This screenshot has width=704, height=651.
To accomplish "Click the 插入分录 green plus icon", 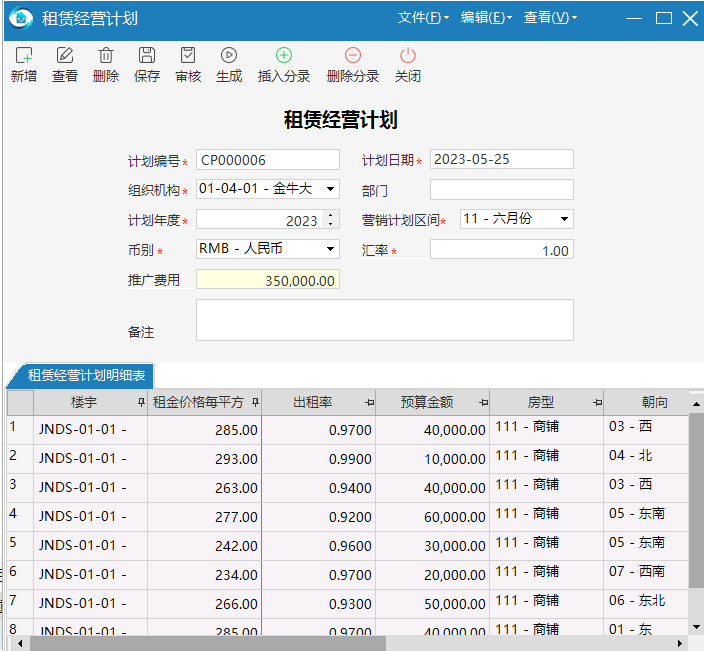I will pyautogui.click(x=284, y=56).
